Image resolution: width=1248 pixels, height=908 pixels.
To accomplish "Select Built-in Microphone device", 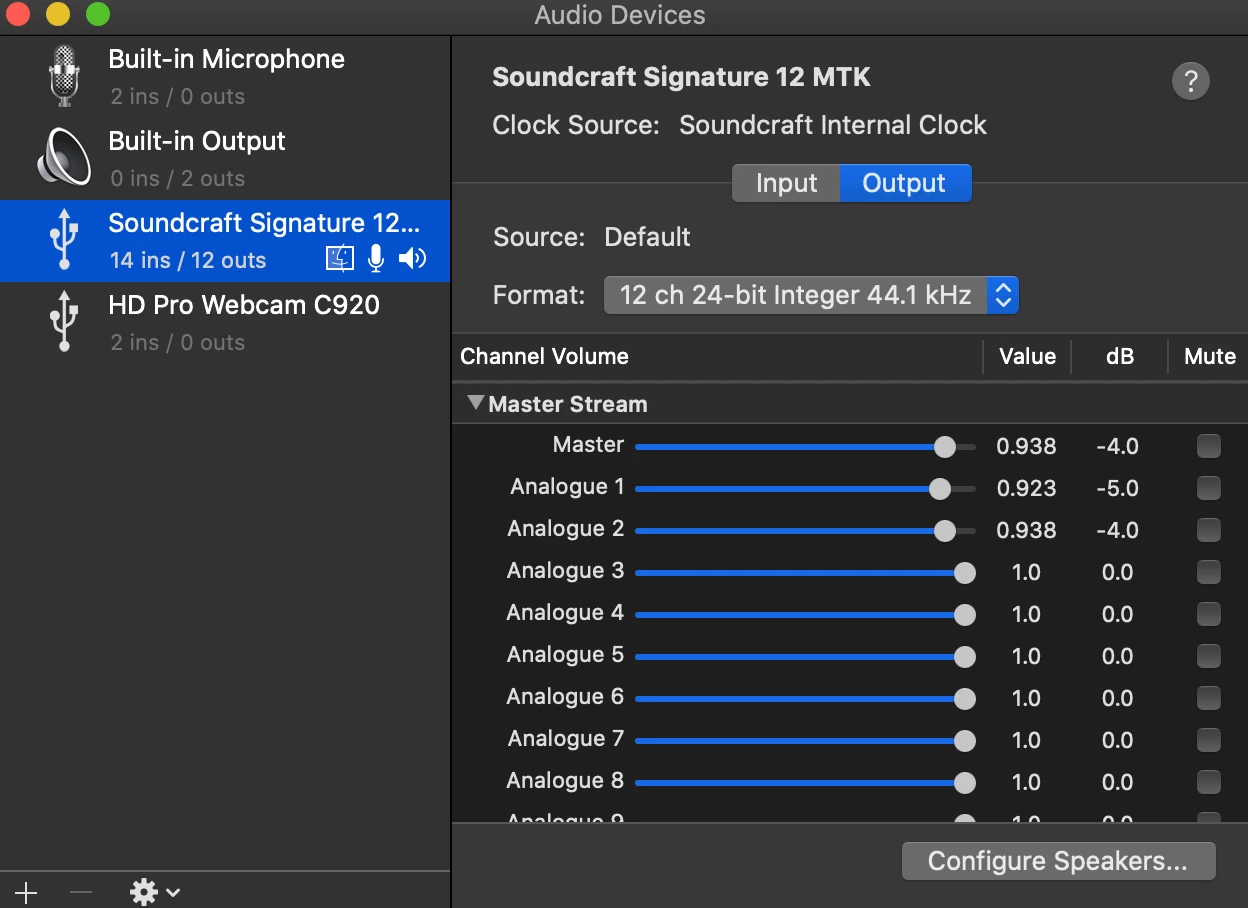I will [x=225, y=77].
